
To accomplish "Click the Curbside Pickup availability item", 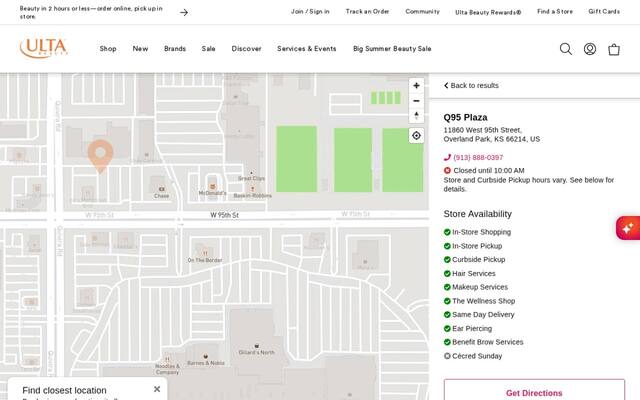I will click(x=475, y=260).
